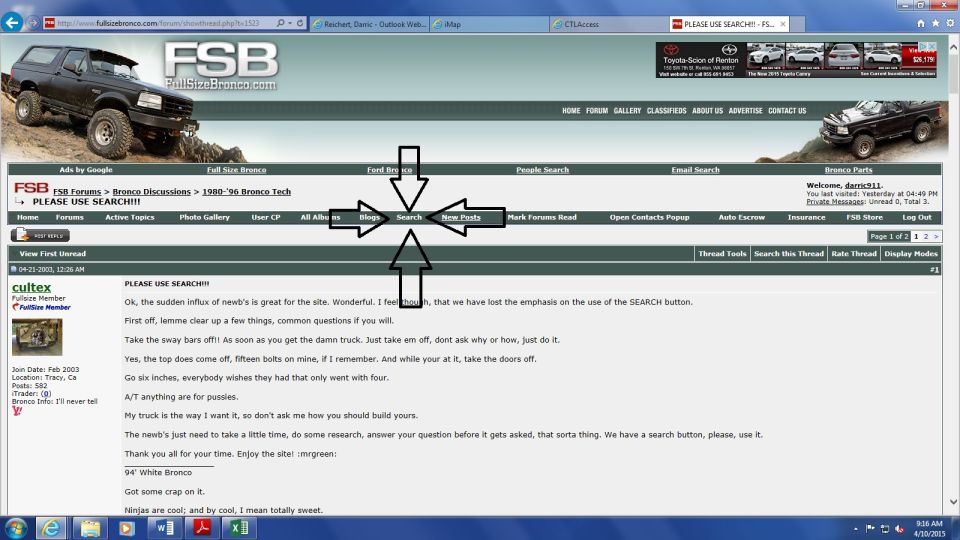Open the Windows Start button
The width and height of the screenshot is (960, 540).
pyautogui.click(x=15, y=528)
